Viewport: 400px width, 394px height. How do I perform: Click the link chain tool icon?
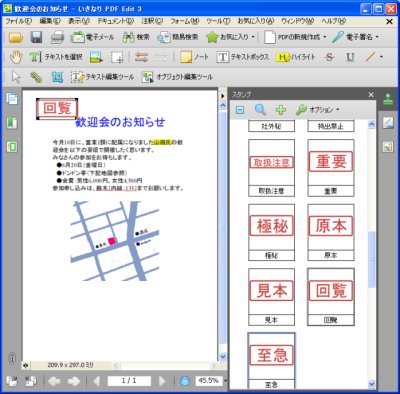[x=36, y=77]
